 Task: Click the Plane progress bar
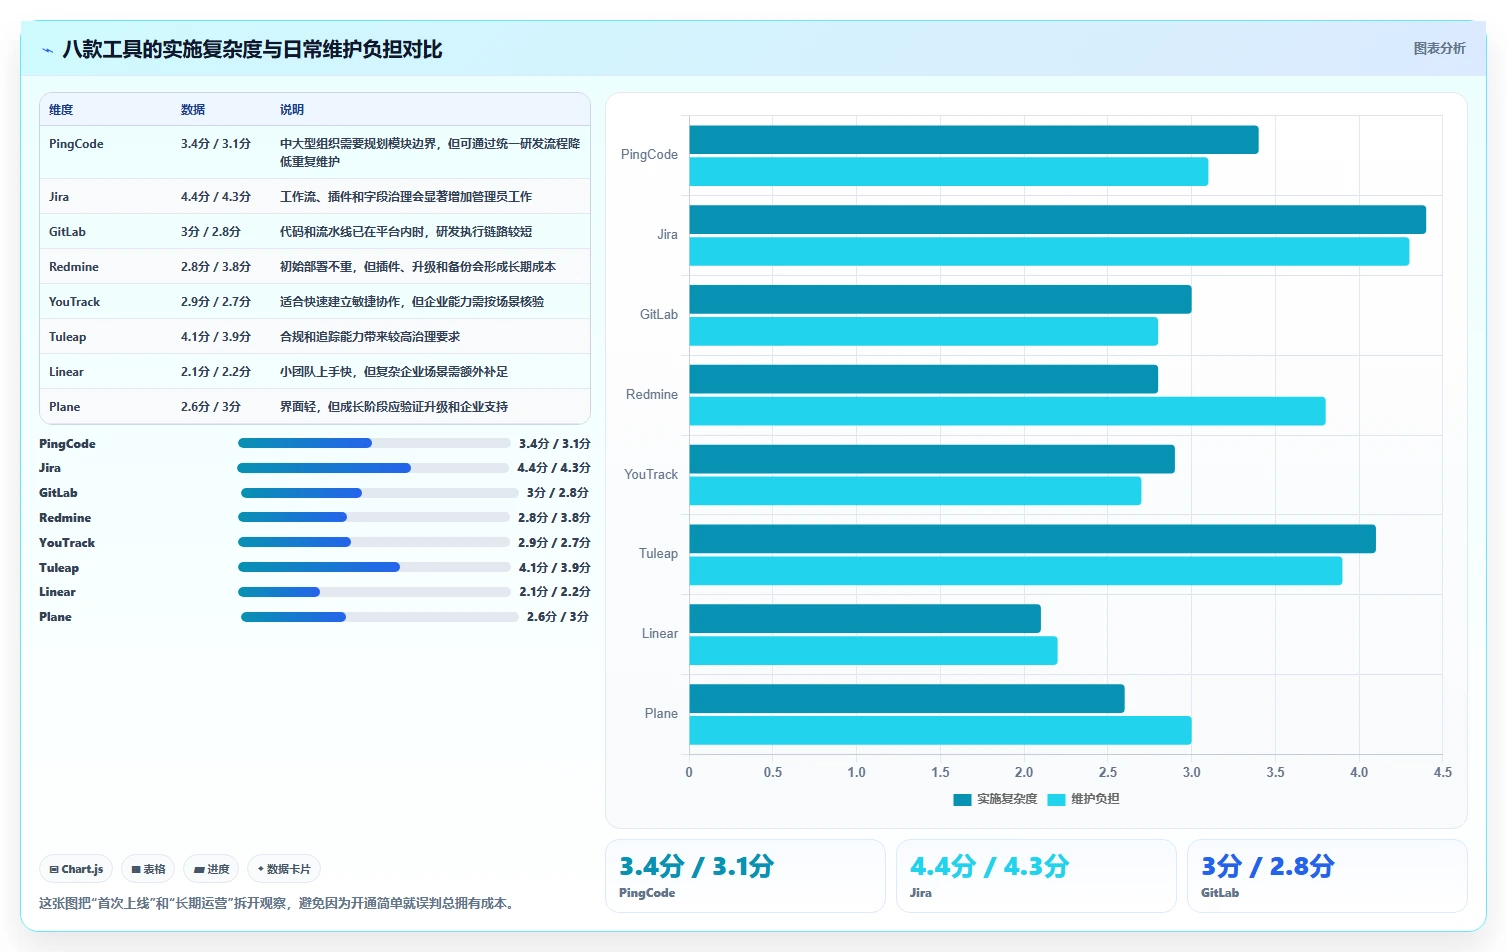[x=380, y=617]
